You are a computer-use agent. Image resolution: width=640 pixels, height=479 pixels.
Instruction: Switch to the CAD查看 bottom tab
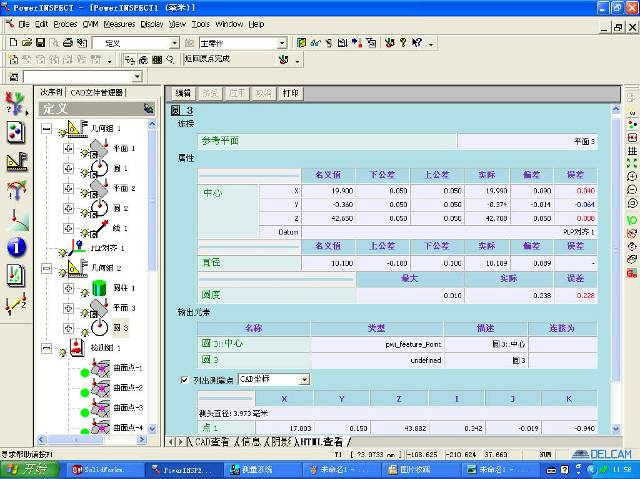point(211,441)
